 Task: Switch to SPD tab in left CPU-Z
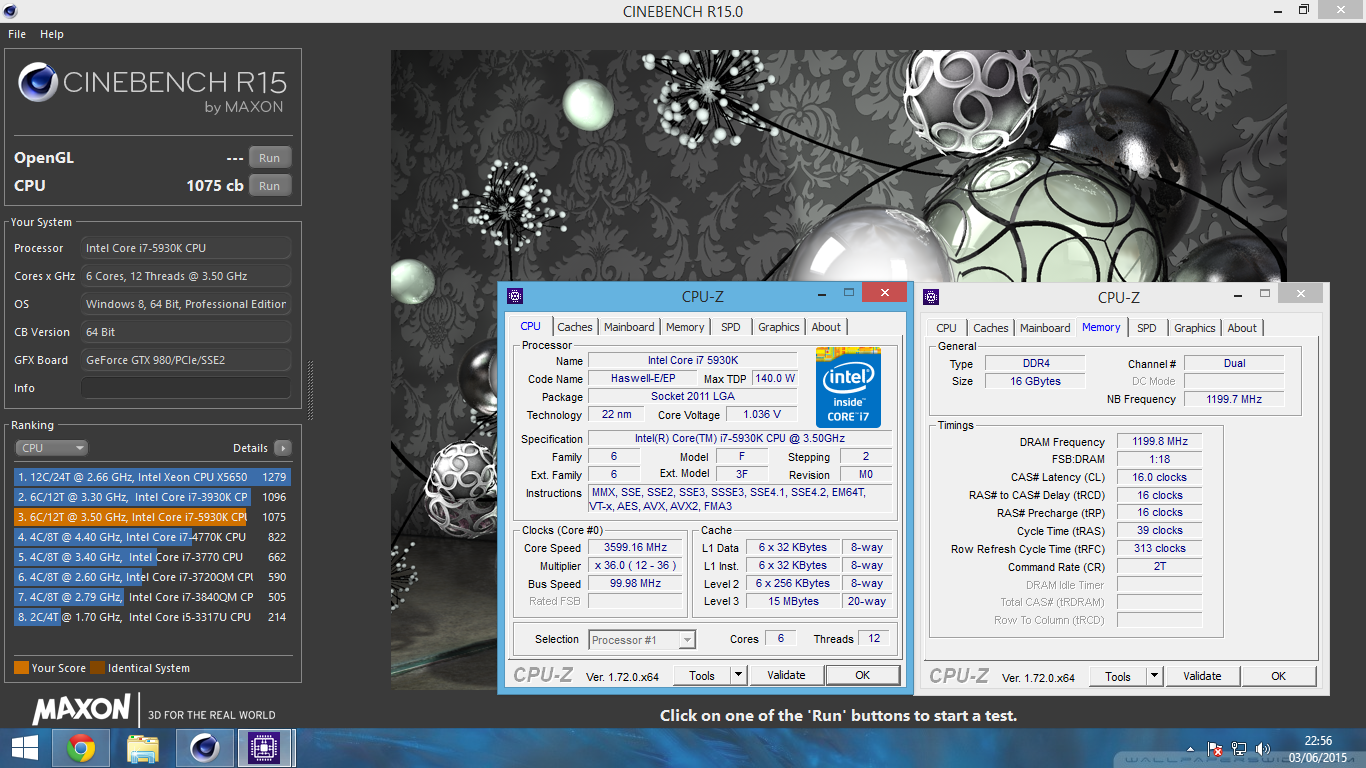click(x=731, y=327)
